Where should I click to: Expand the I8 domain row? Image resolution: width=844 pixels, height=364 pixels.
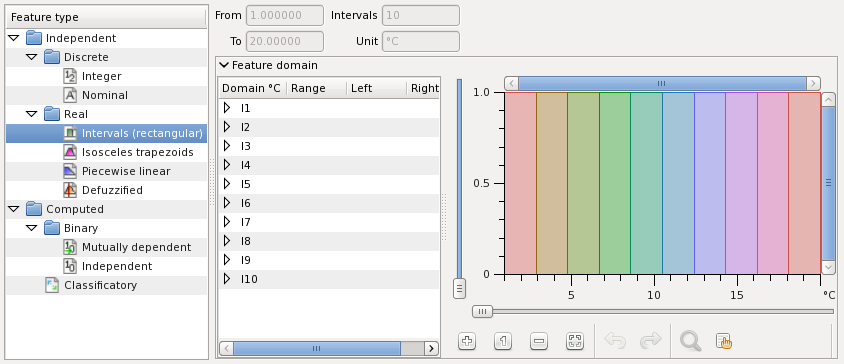(x=227, y=240)
